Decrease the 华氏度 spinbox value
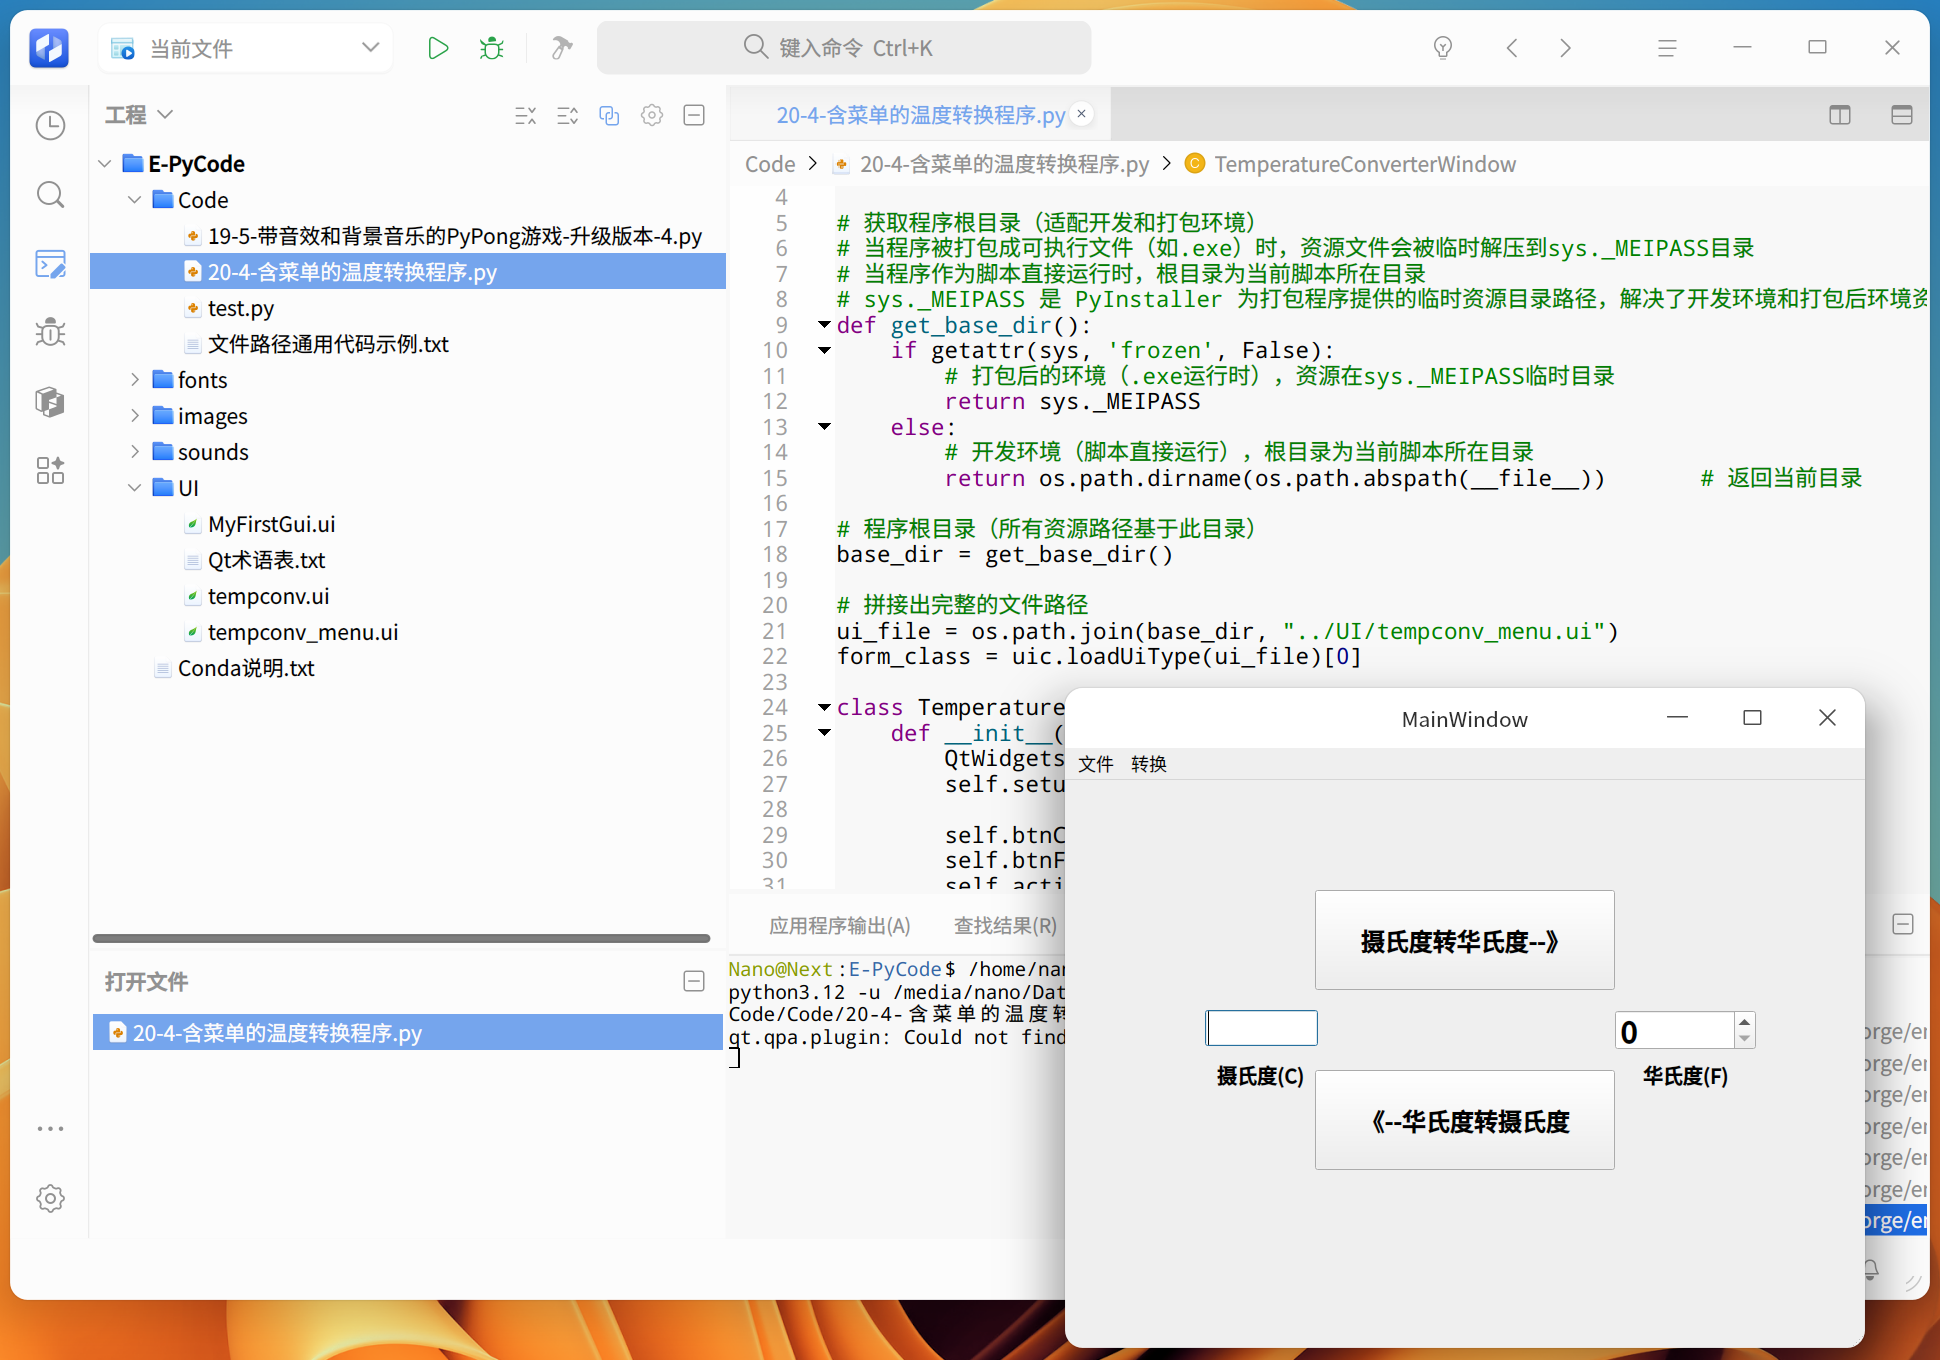 [1744, 1039]
